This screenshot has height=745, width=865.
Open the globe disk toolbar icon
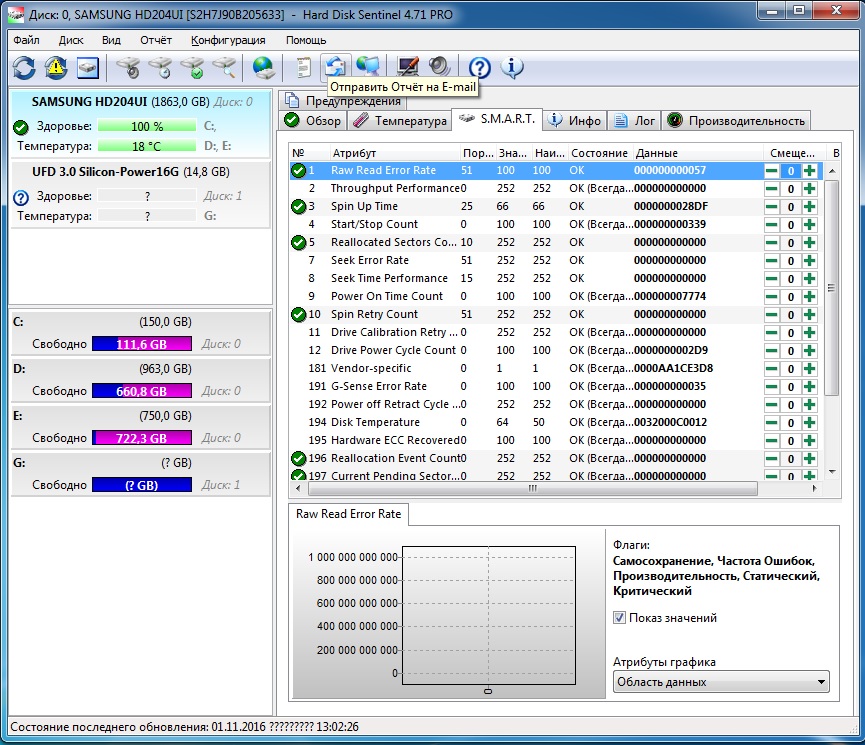click(264, 68)
